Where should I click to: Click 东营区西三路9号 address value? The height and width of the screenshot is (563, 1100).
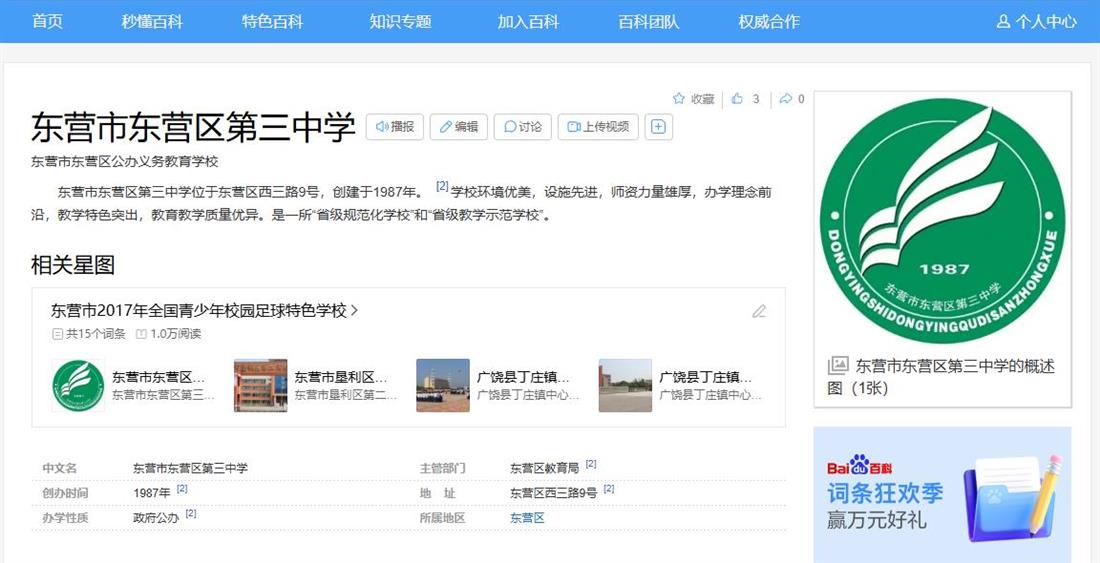554,493
